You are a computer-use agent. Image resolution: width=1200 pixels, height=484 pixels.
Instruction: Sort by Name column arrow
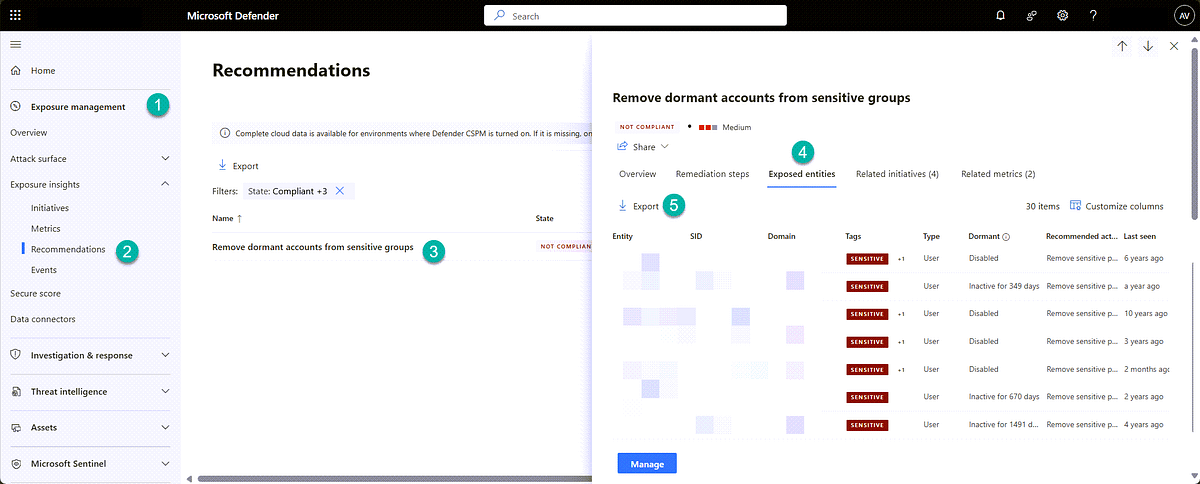239,217
